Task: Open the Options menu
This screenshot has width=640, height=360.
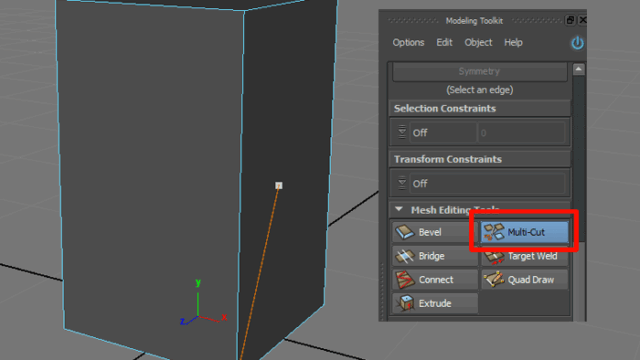Action: click(408, 42)
